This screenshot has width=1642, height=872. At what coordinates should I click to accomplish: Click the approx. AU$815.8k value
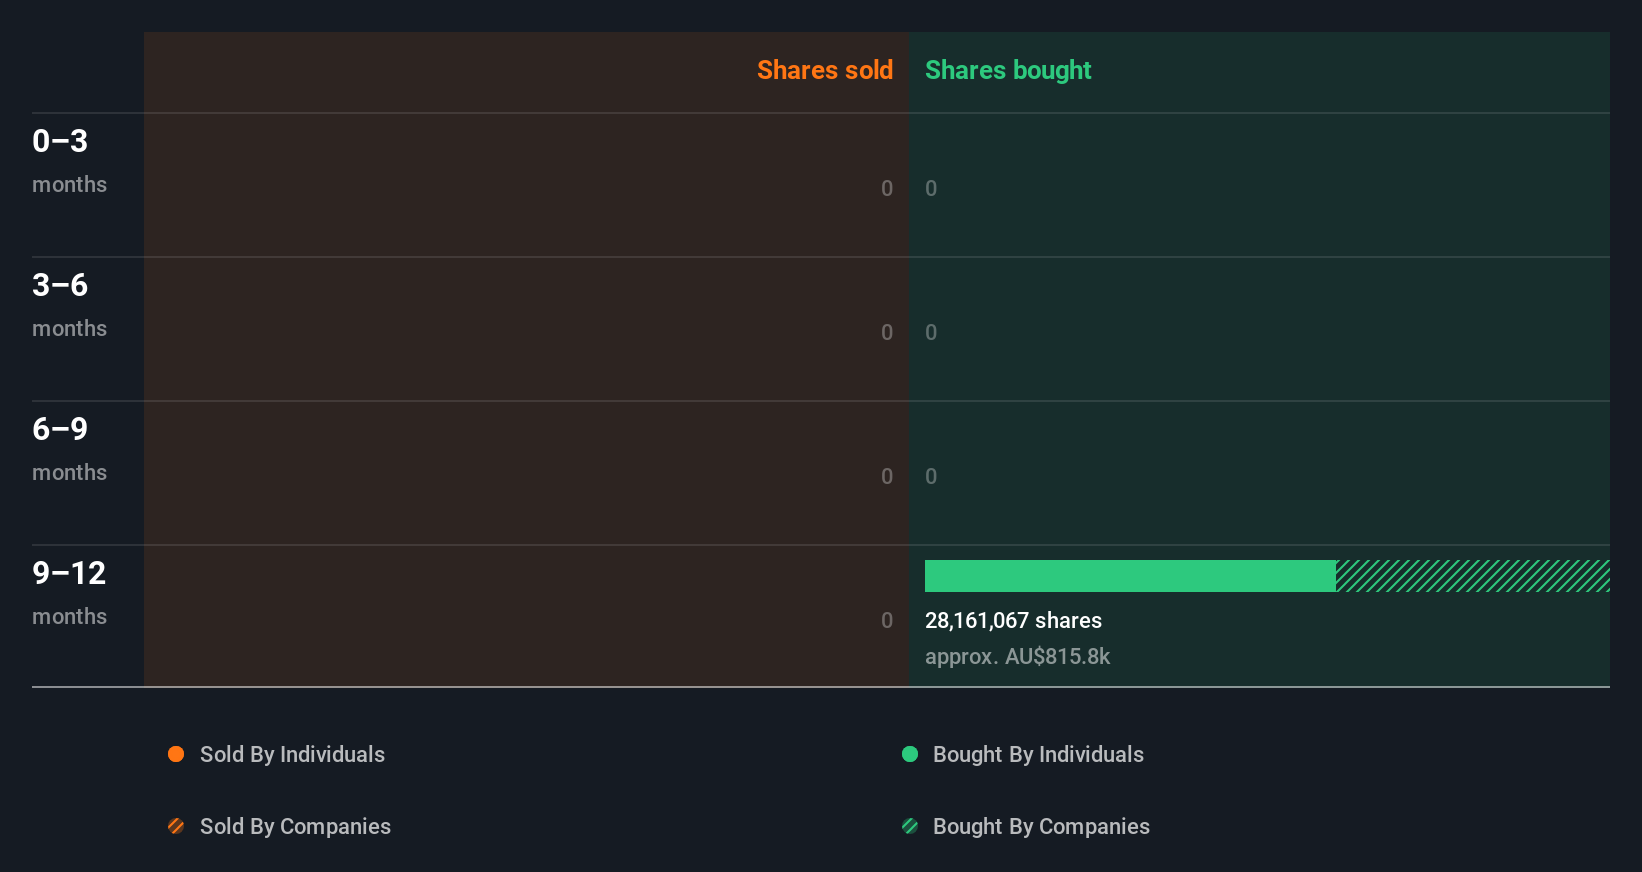[x=1017, y=656]
